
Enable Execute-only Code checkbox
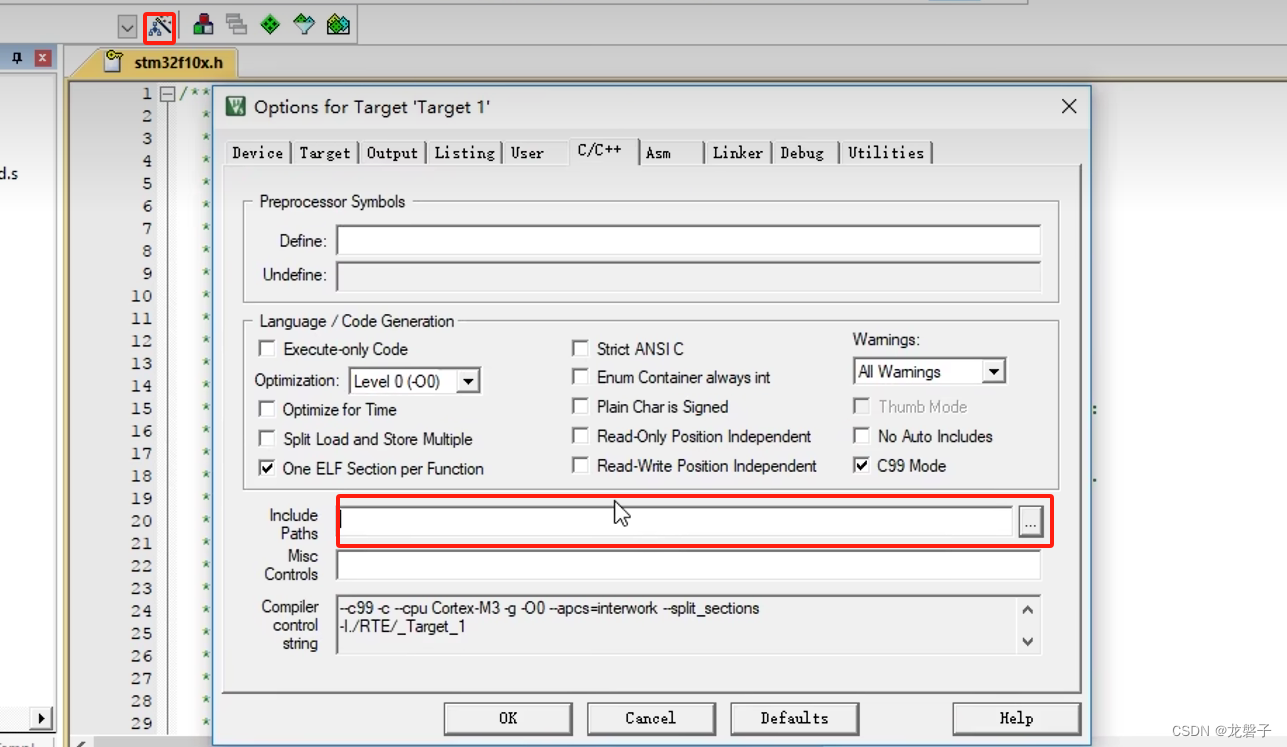[267, 349]
